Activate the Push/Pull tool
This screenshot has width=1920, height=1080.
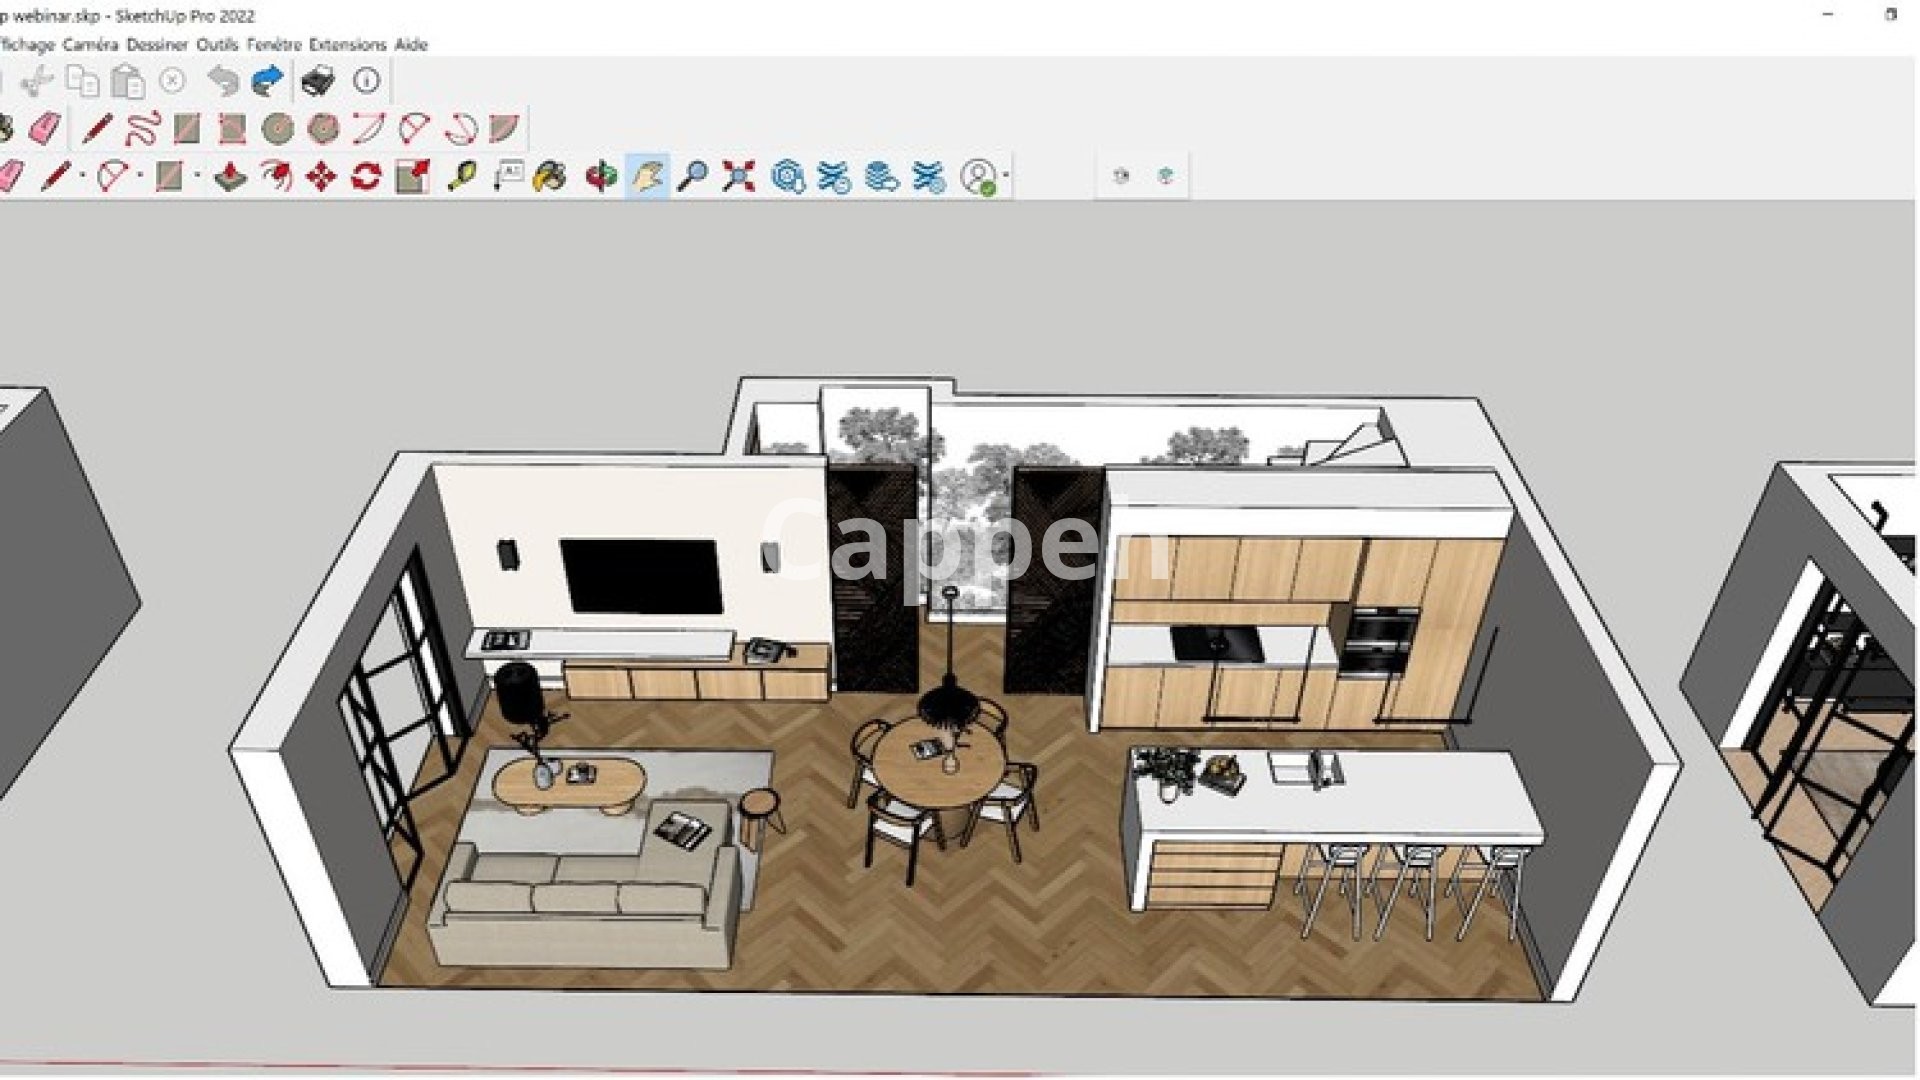coord(230,177)
